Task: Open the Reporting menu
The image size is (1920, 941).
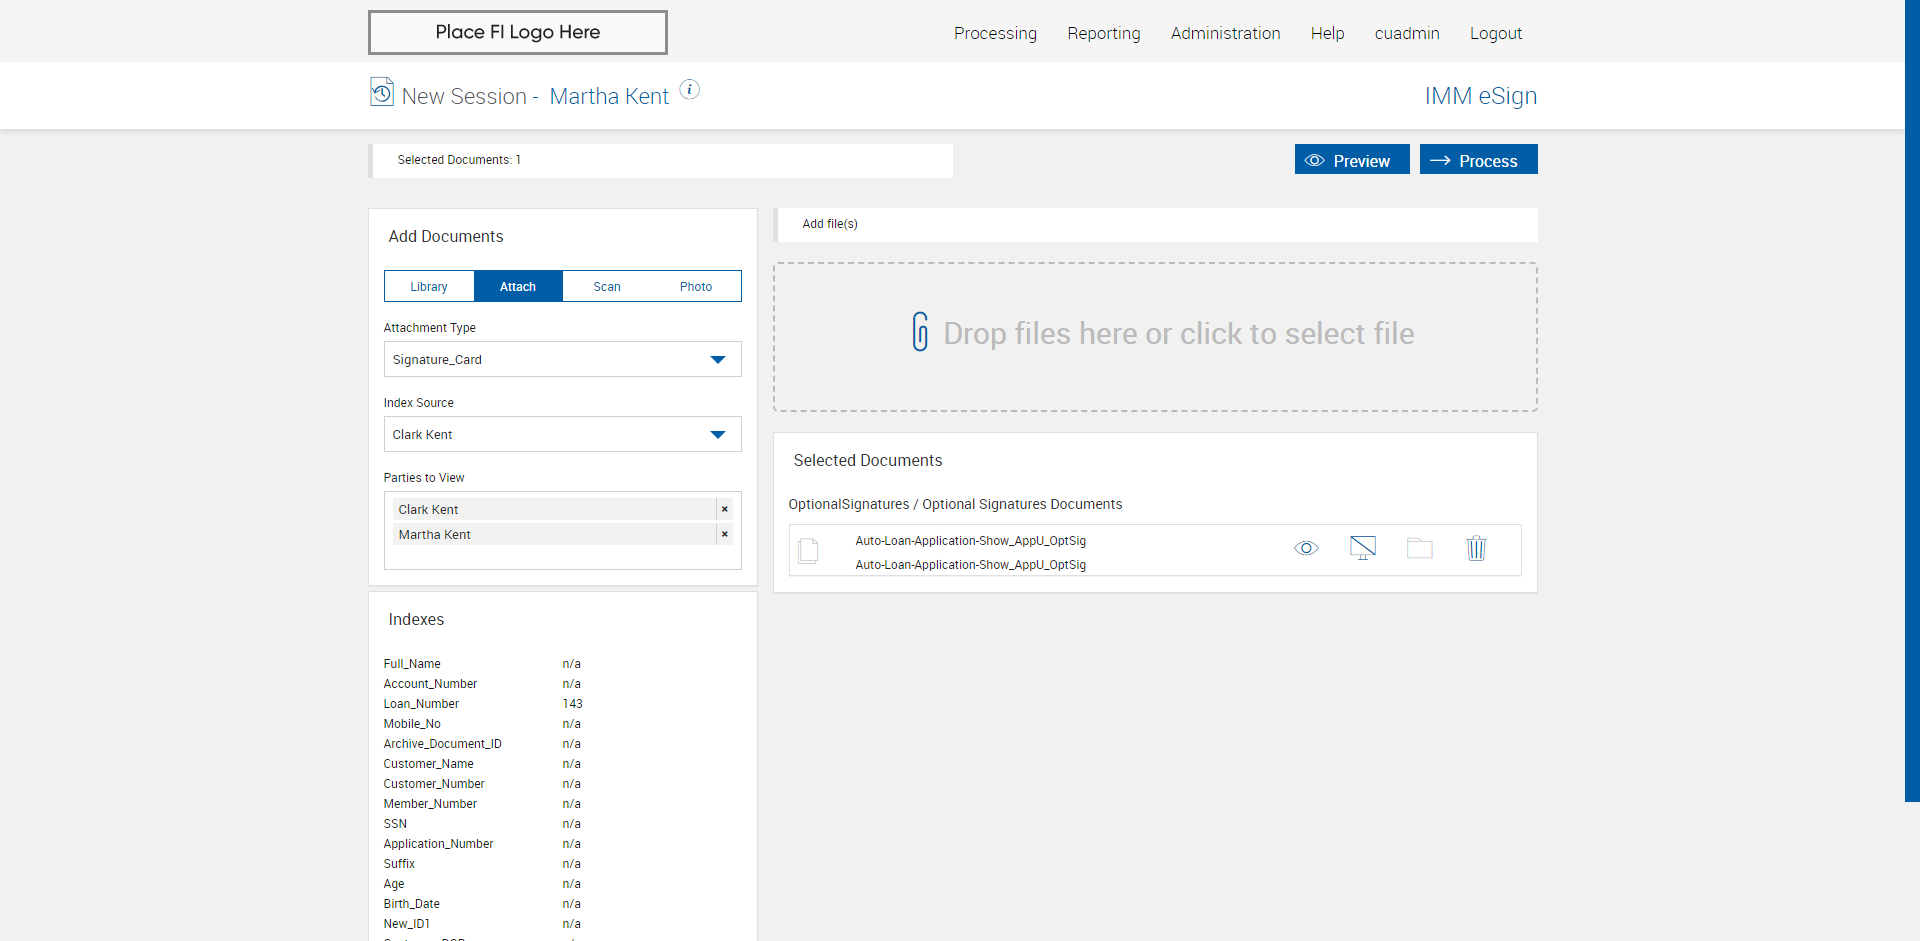Action: pyautogui.click(x=1103, y=33)
